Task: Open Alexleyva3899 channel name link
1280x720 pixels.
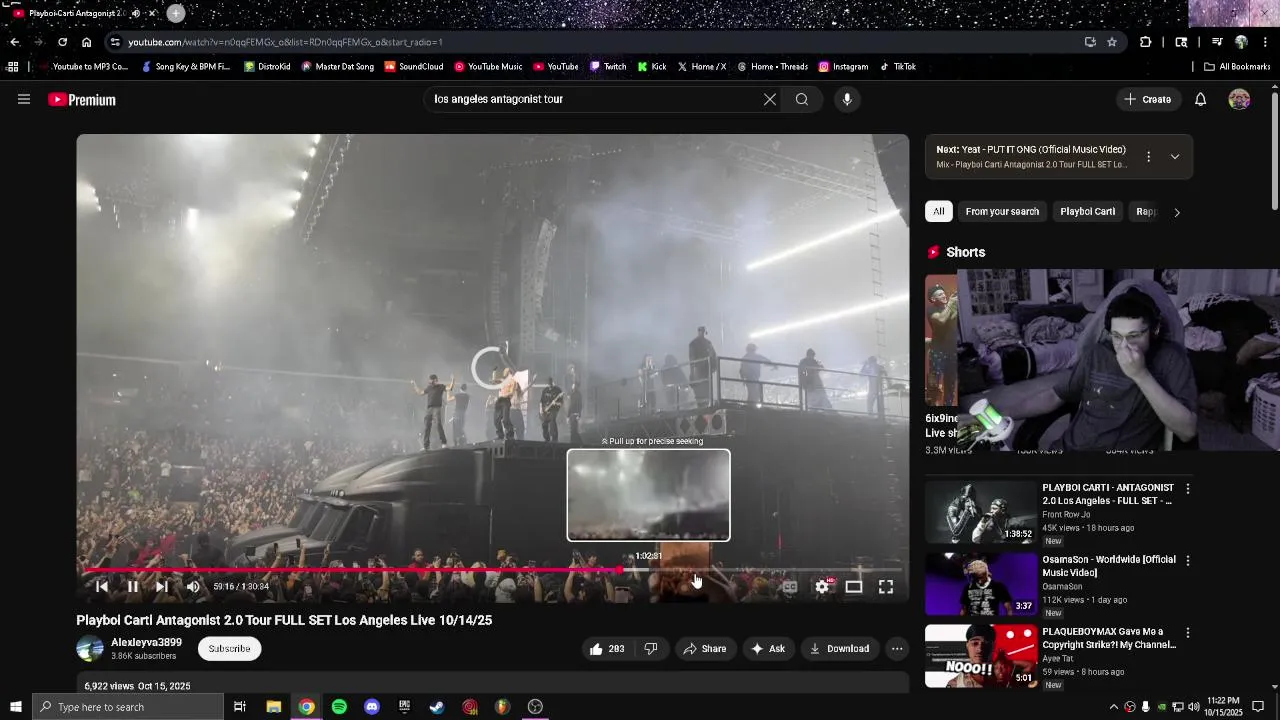Action: pyautogui.click(x=146, y=643)
